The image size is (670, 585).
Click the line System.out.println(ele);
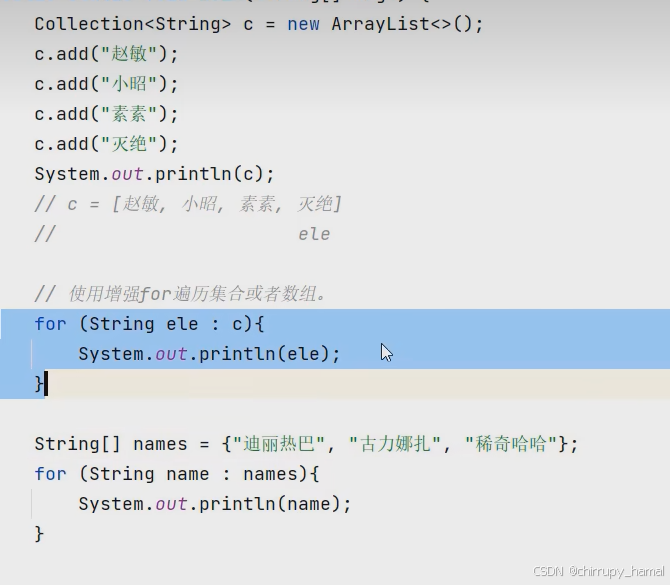209,354
